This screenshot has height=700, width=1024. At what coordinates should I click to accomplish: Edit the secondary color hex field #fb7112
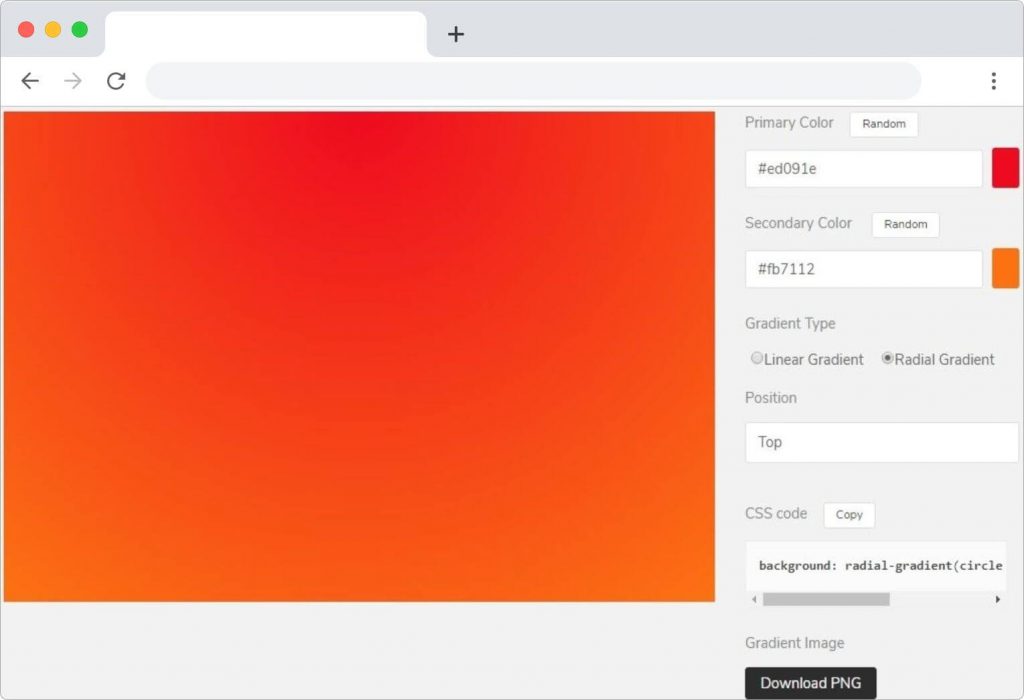point(863,269)
